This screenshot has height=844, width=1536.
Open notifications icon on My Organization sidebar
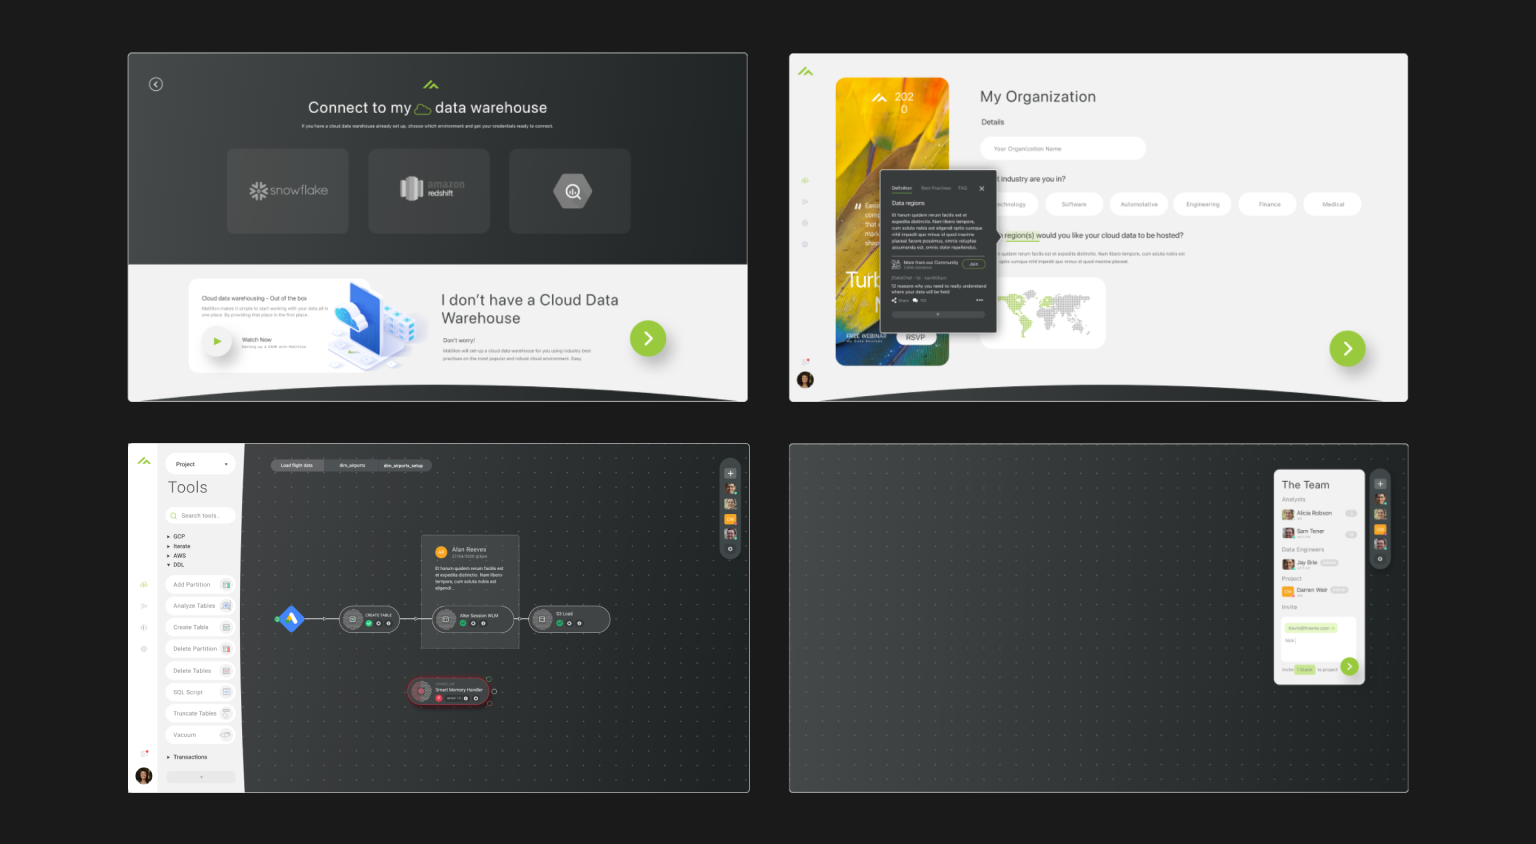[805, 361]
